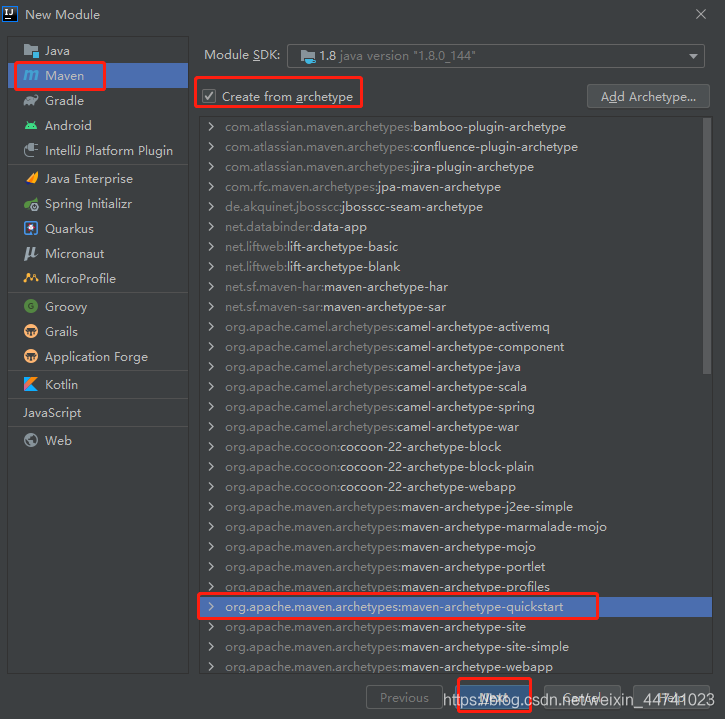Click the Add Archetype... button
Viewport: 725px width, 719px height.
[x=648, y=96]
